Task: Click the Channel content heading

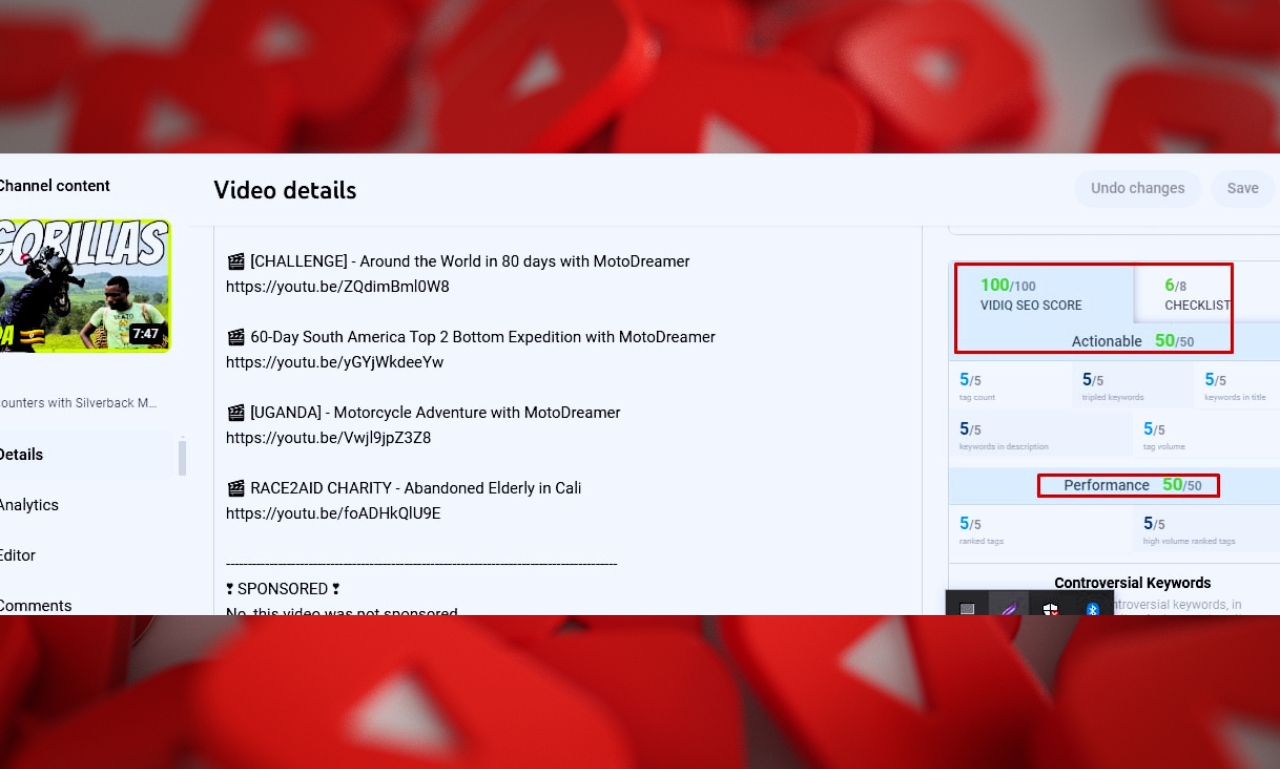Action: 55,186
